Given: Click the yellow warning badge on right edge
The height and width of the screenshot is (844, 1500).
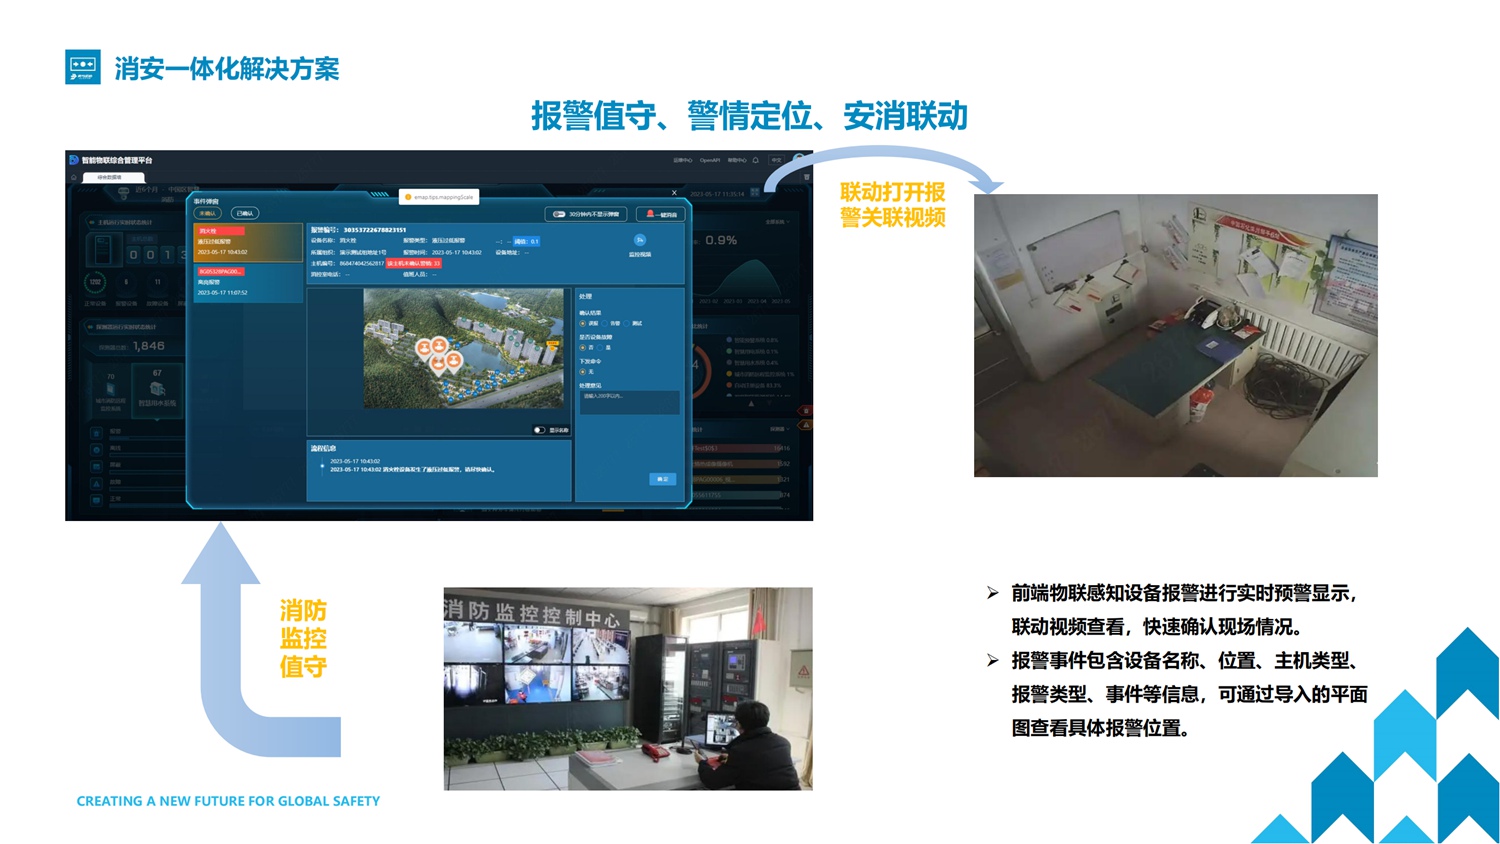Looking at the screenshot, I should coord(805,425).
